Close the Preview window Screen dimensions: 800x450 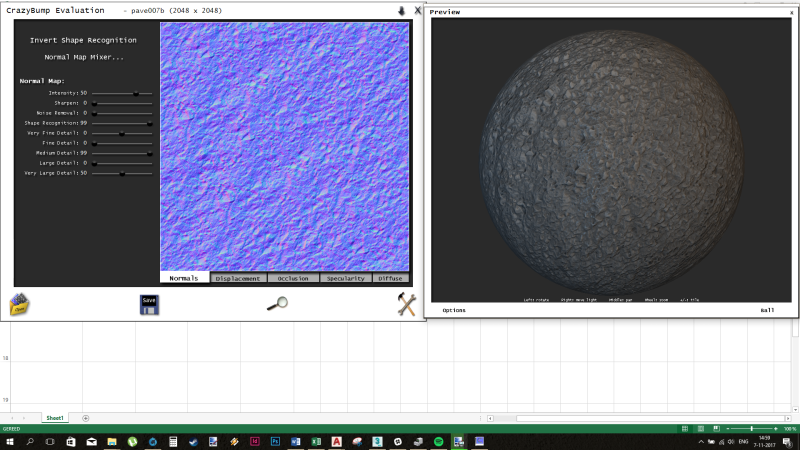[791, 12]
